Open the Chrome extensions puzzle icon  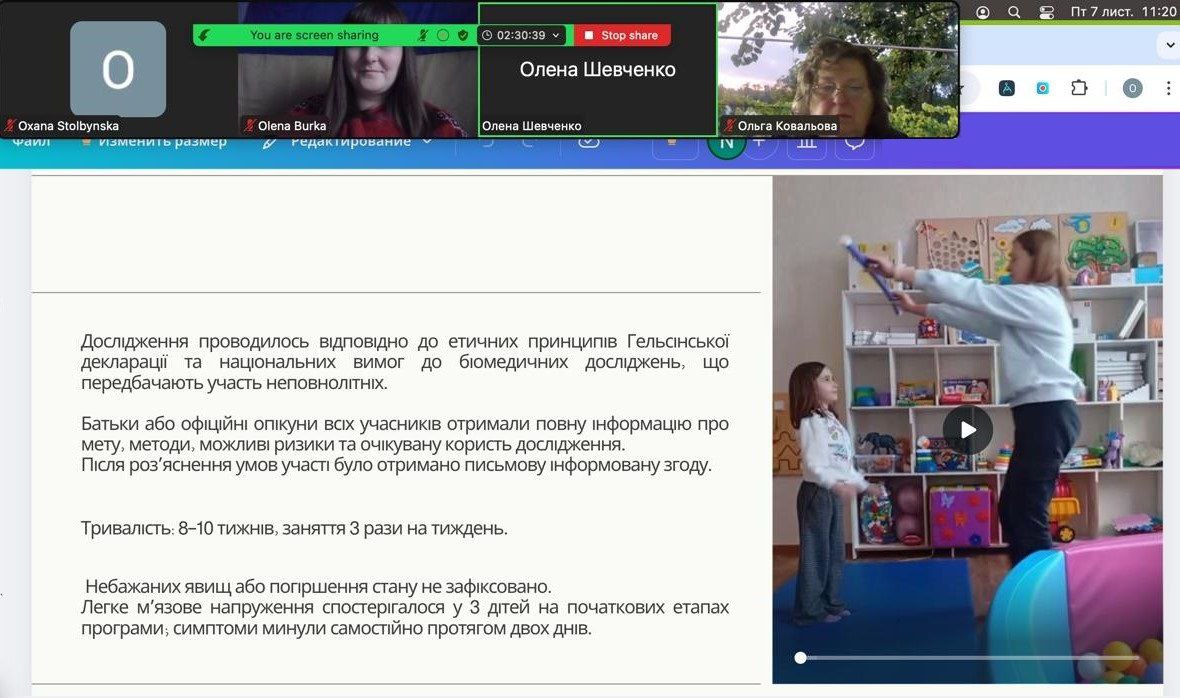(1078, 88)
